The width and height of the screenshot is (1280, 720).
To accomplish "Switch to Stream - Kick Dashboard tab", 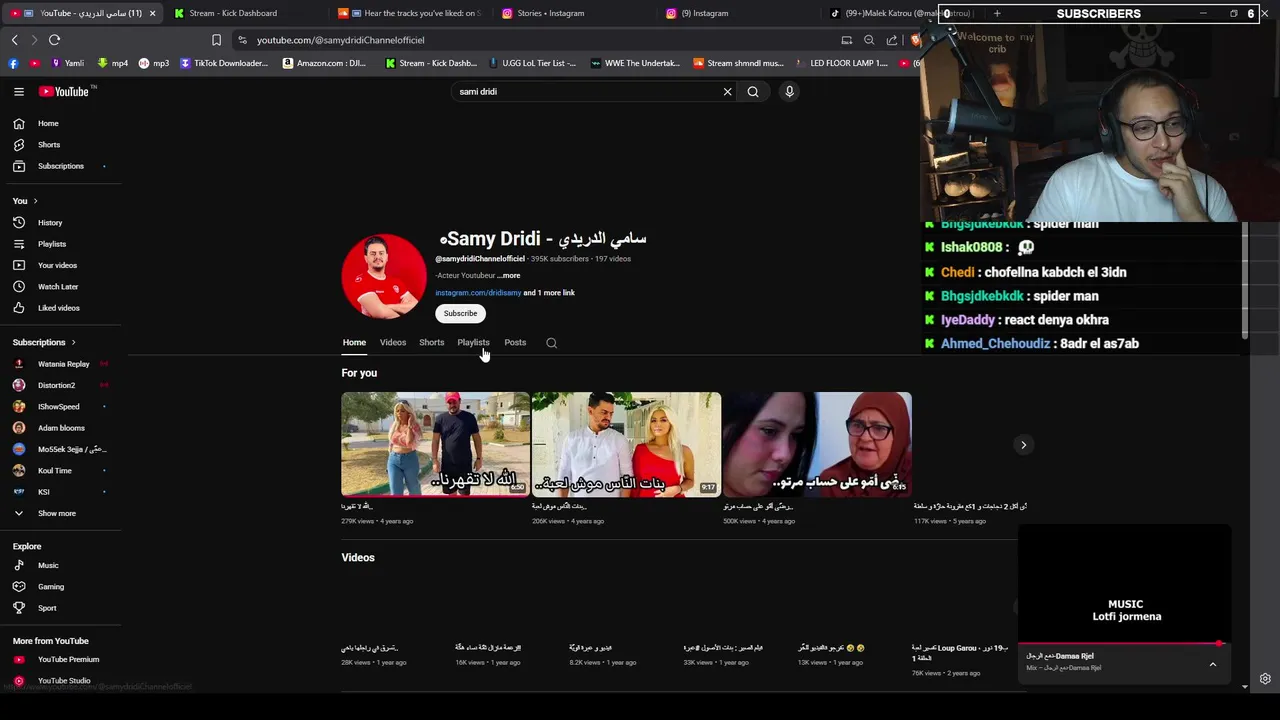I will pyautogui.click(x=233, y=13).
